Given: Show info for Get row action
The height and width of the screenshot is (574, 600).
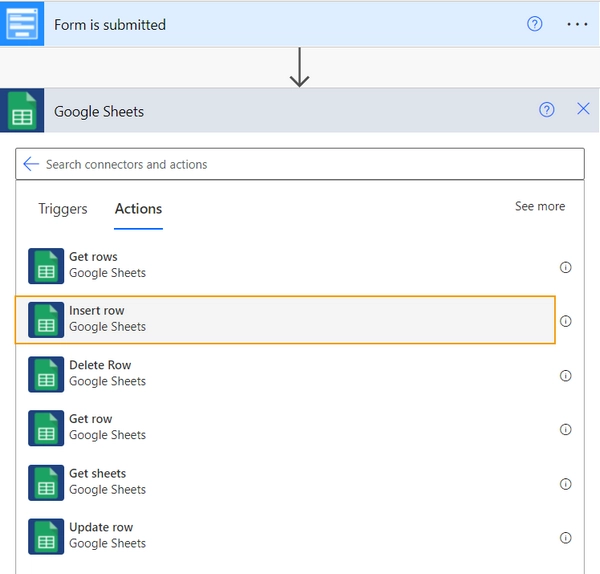Looking at the screenshot, I should 565,429.
